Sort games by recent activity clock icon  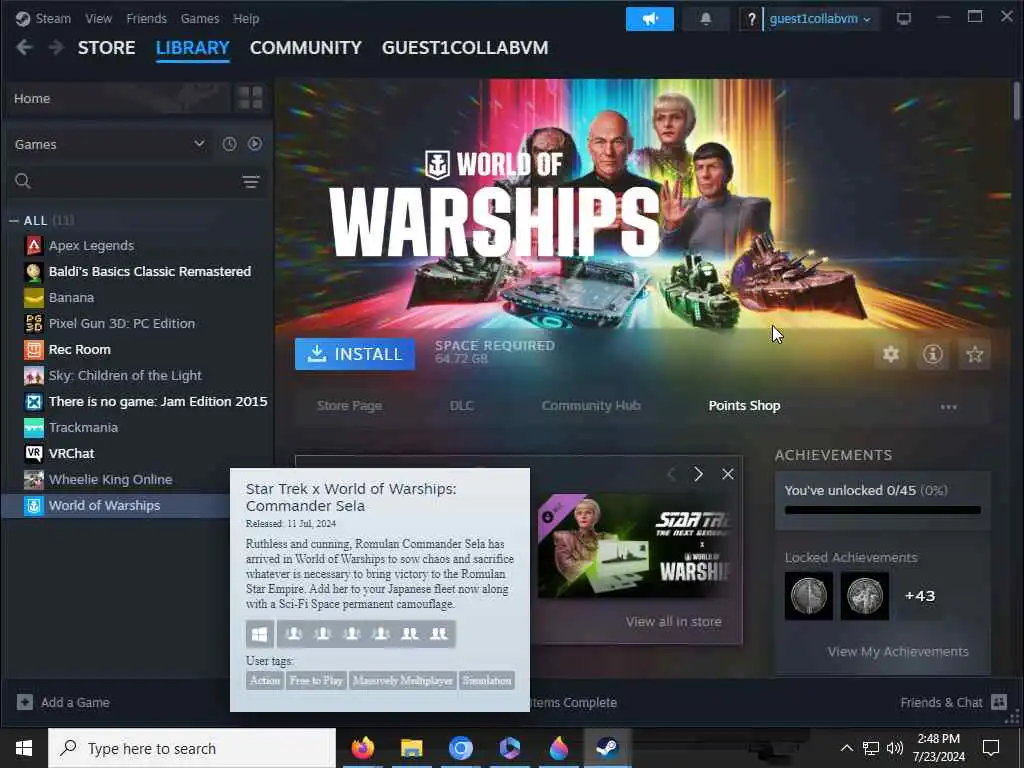click(229, 144)
